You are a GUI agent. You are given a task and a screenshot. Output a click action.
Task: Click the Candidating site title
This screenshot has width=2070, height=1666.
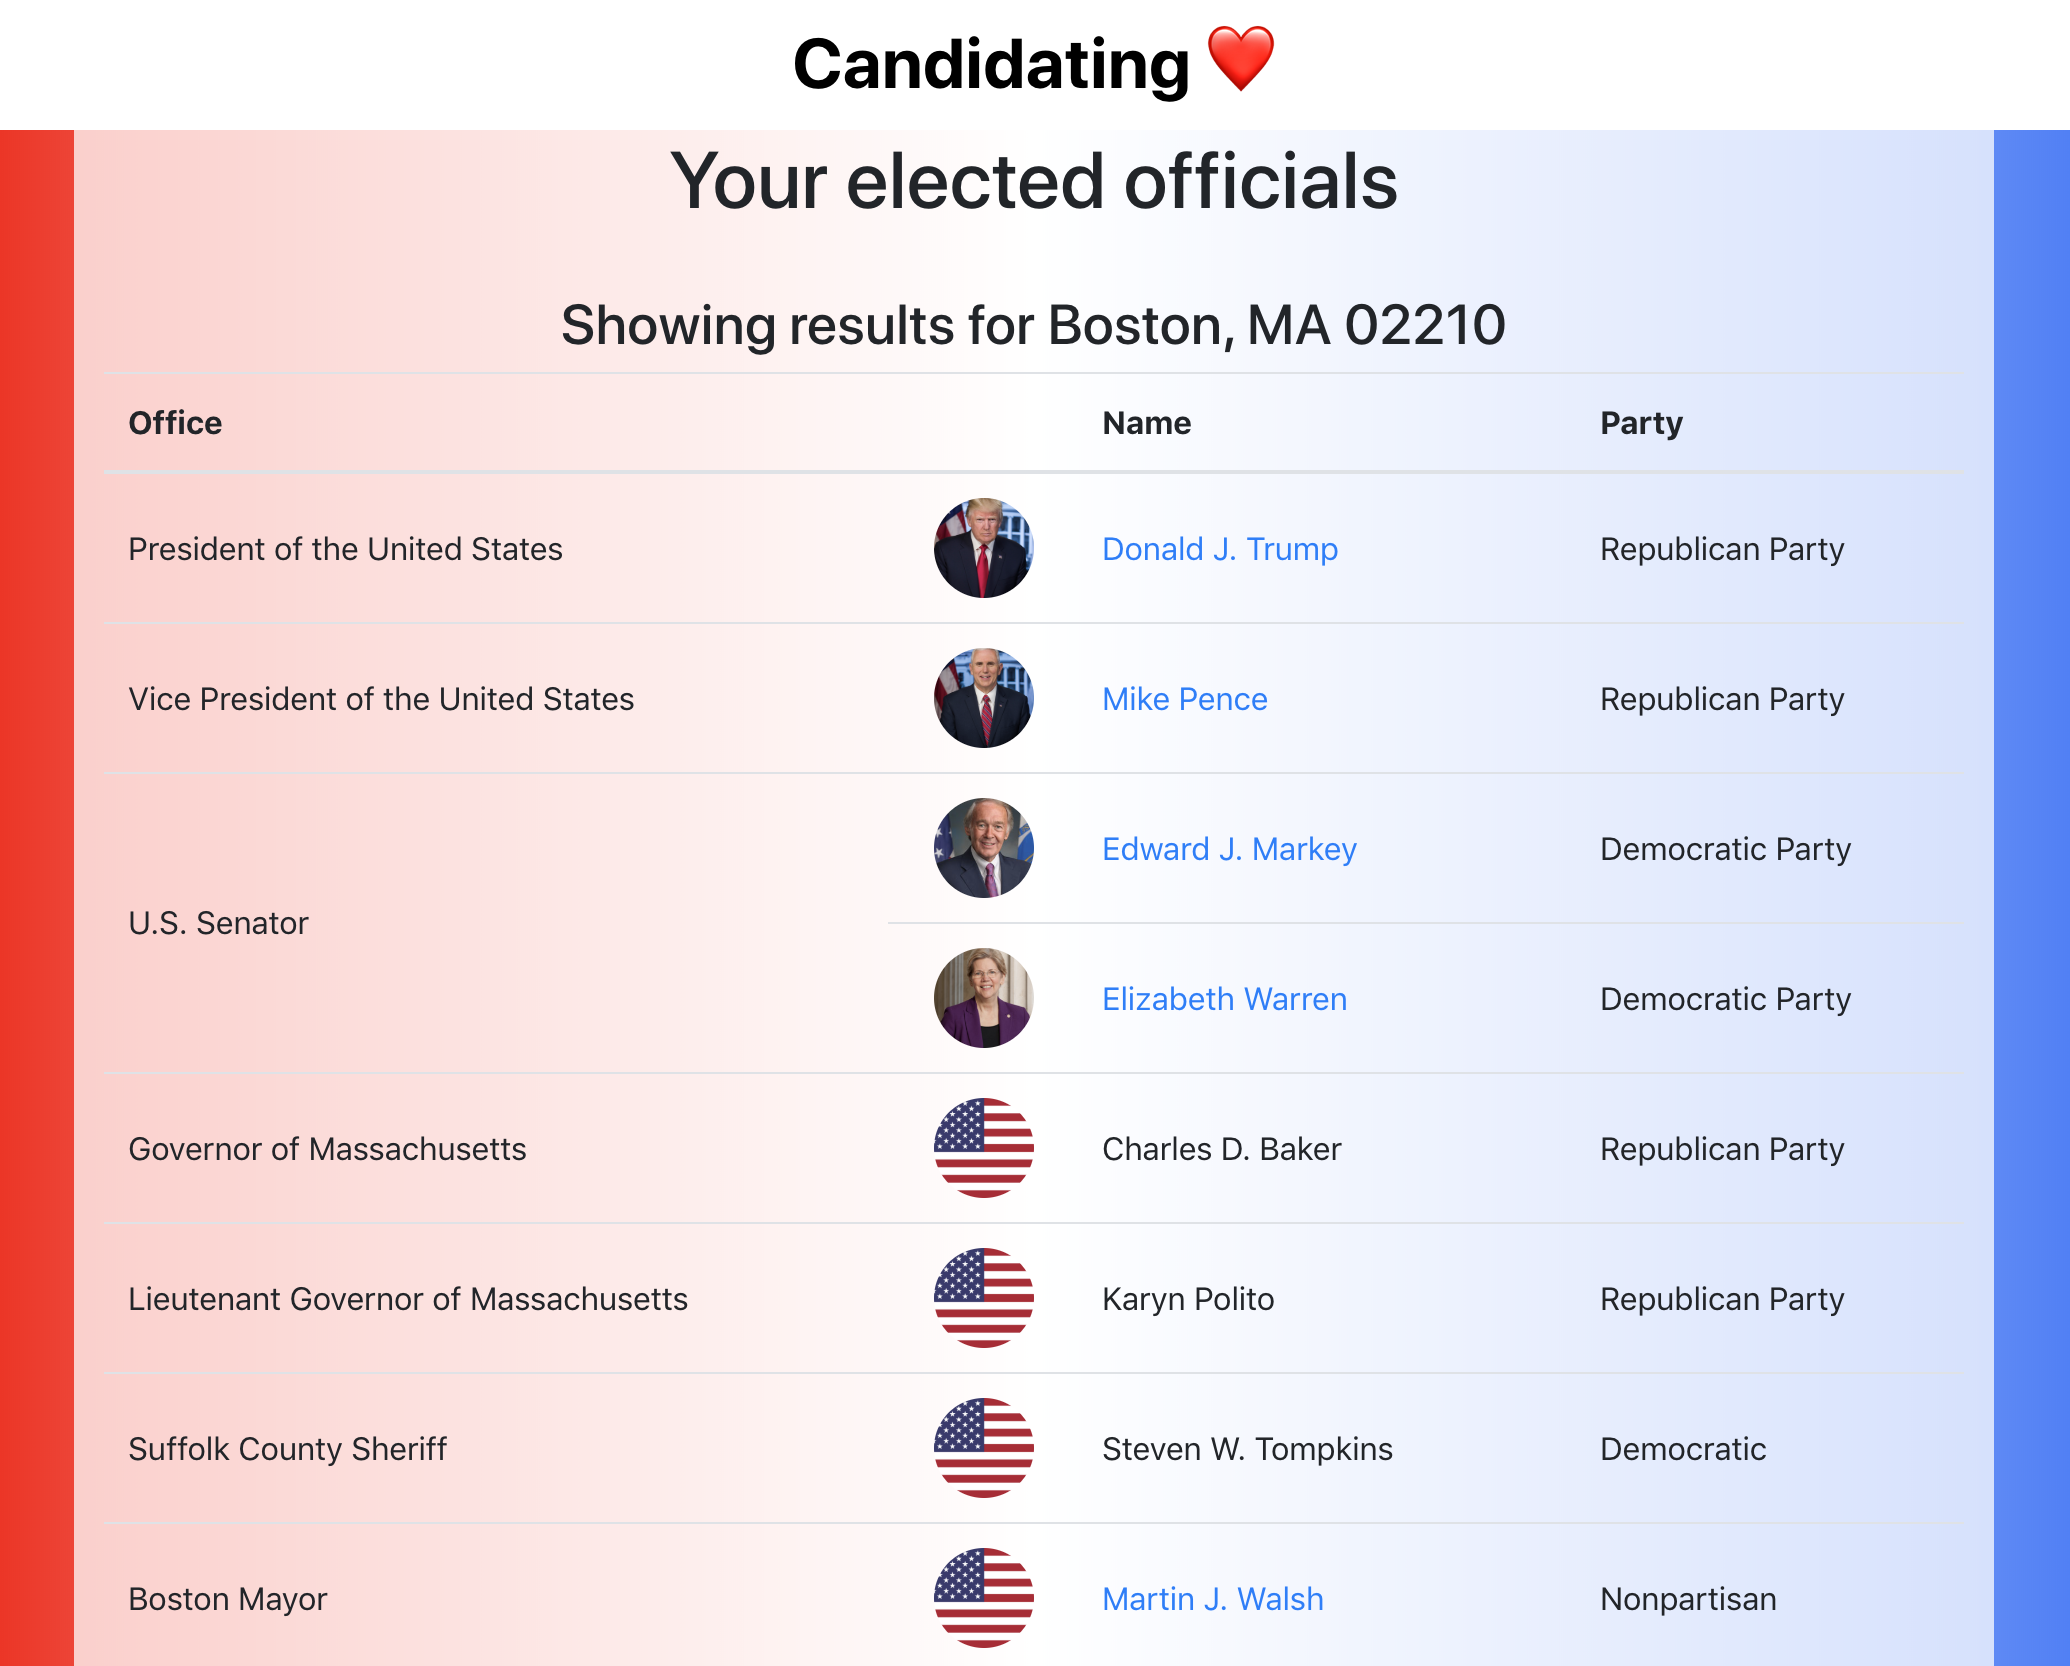coord(991,64)
